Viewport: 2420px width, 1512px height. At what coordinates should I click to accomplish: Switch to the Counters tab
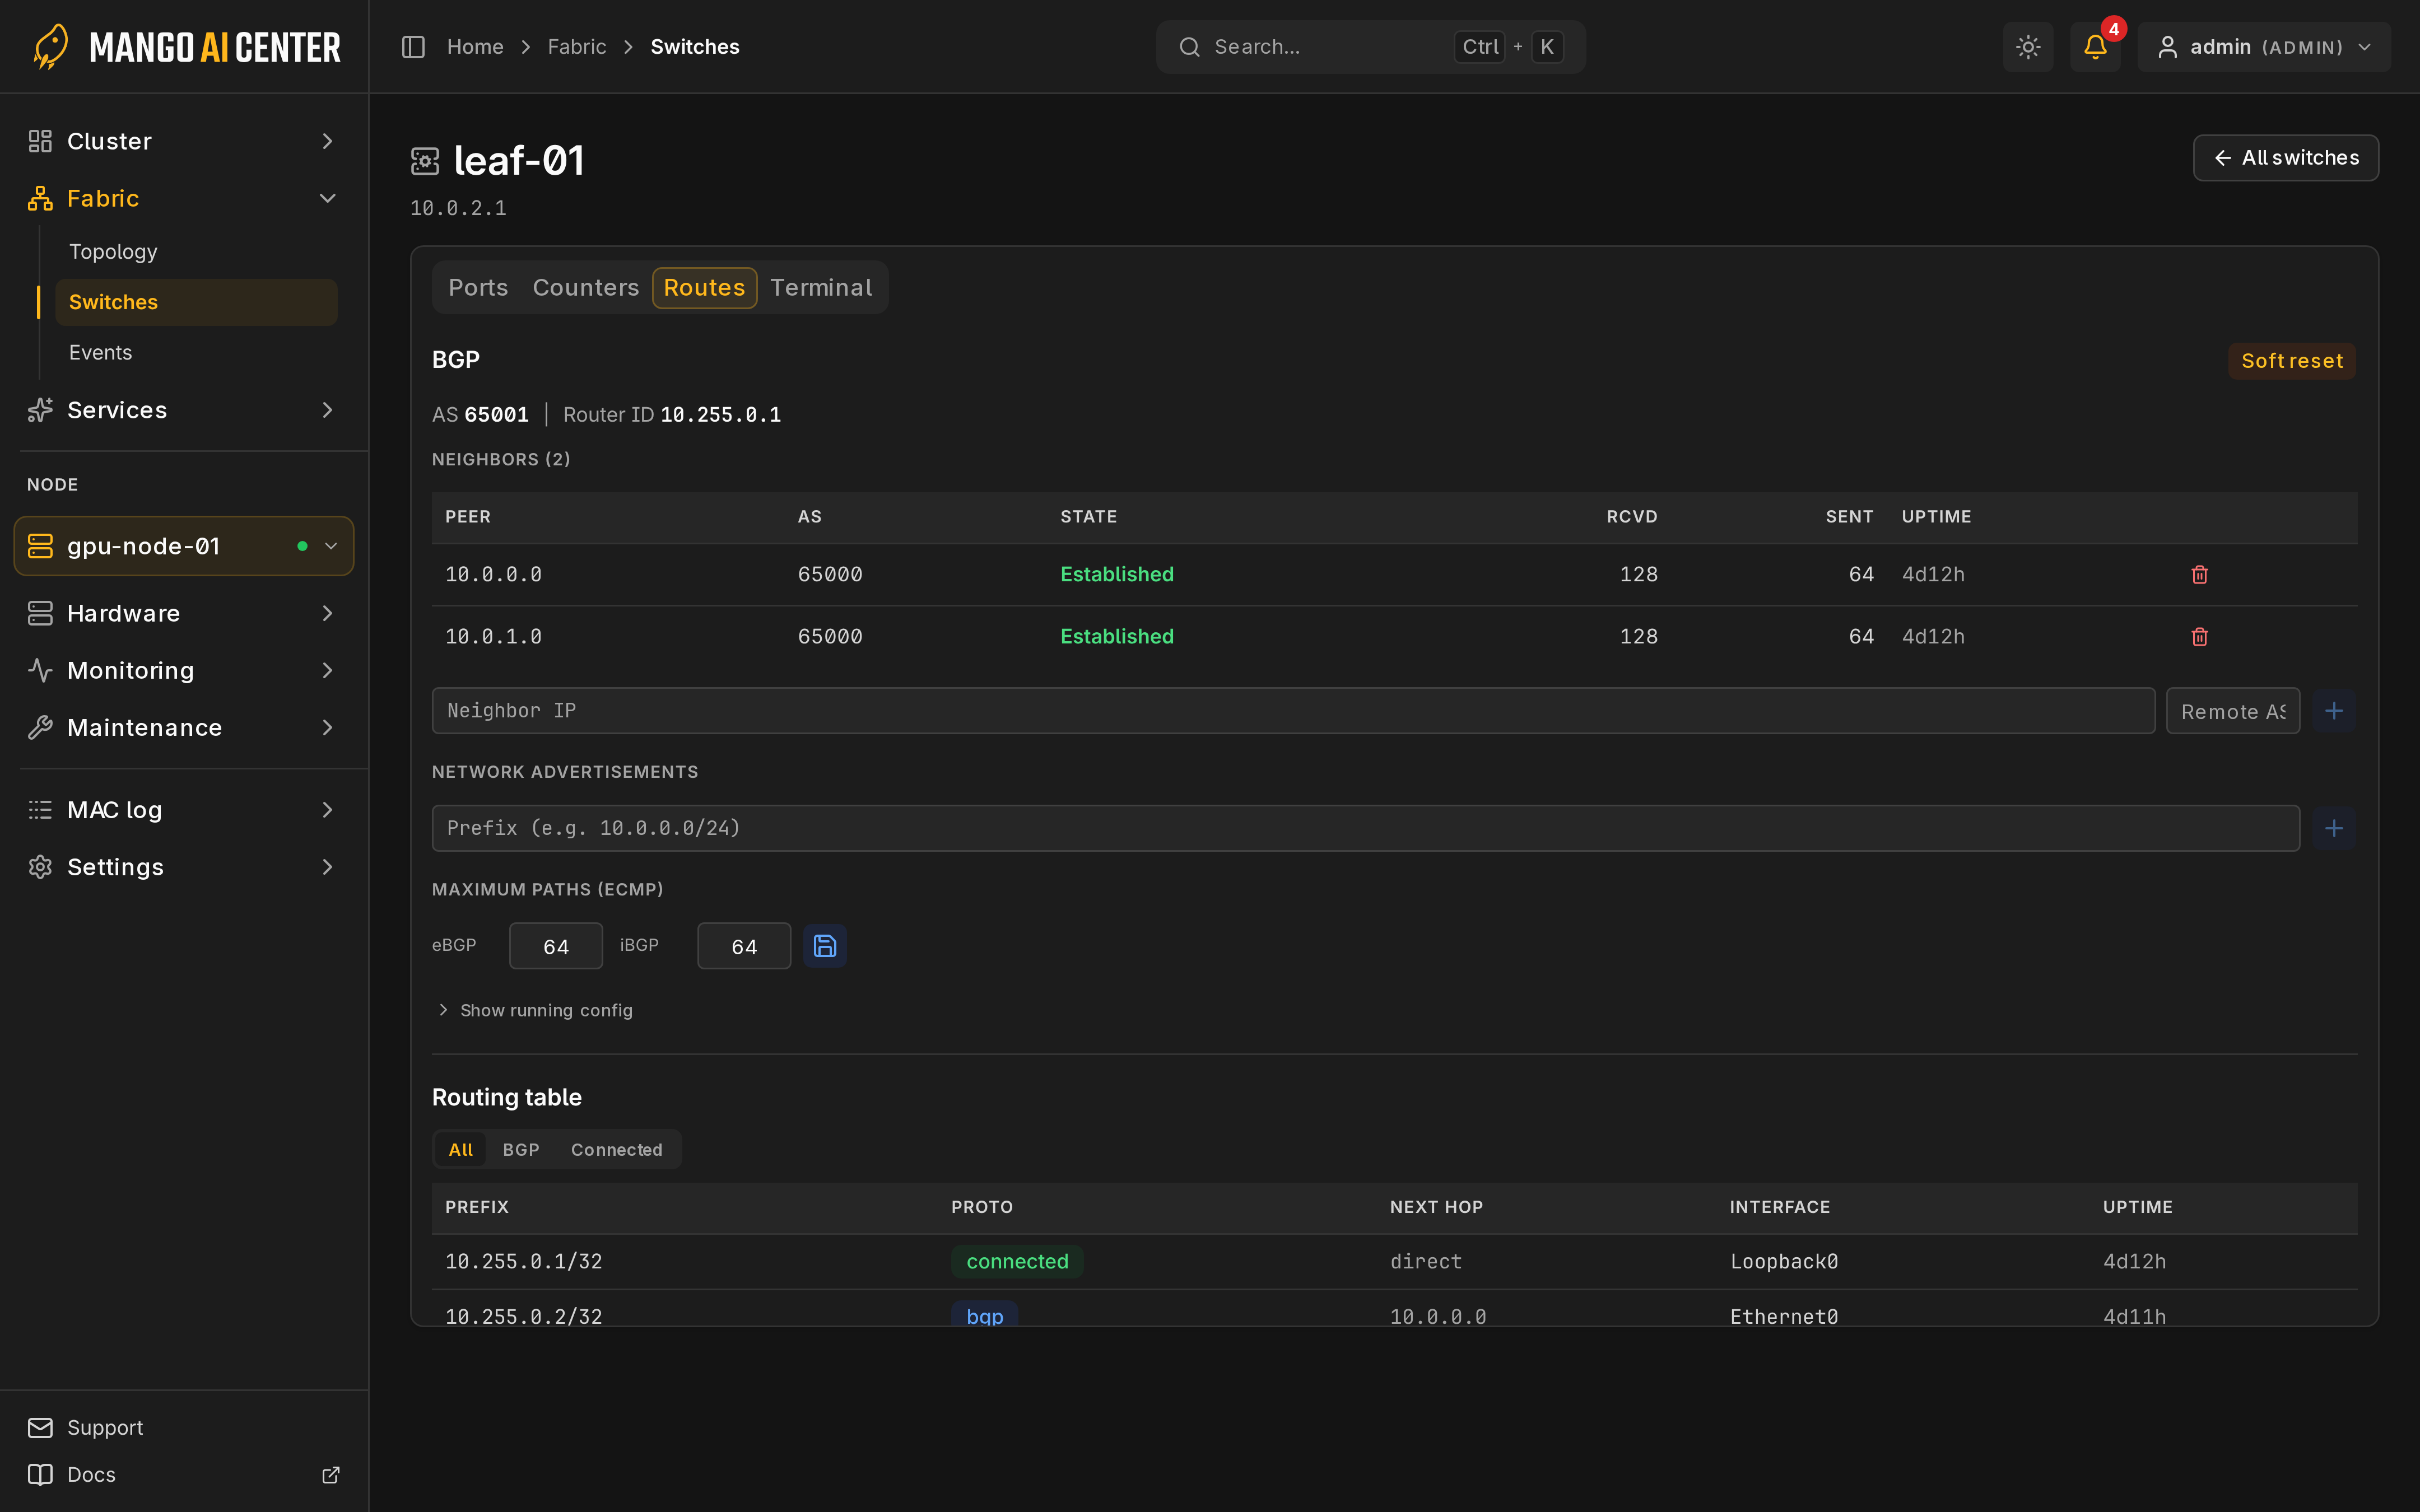pyautogui.click(x=586, y=288)
